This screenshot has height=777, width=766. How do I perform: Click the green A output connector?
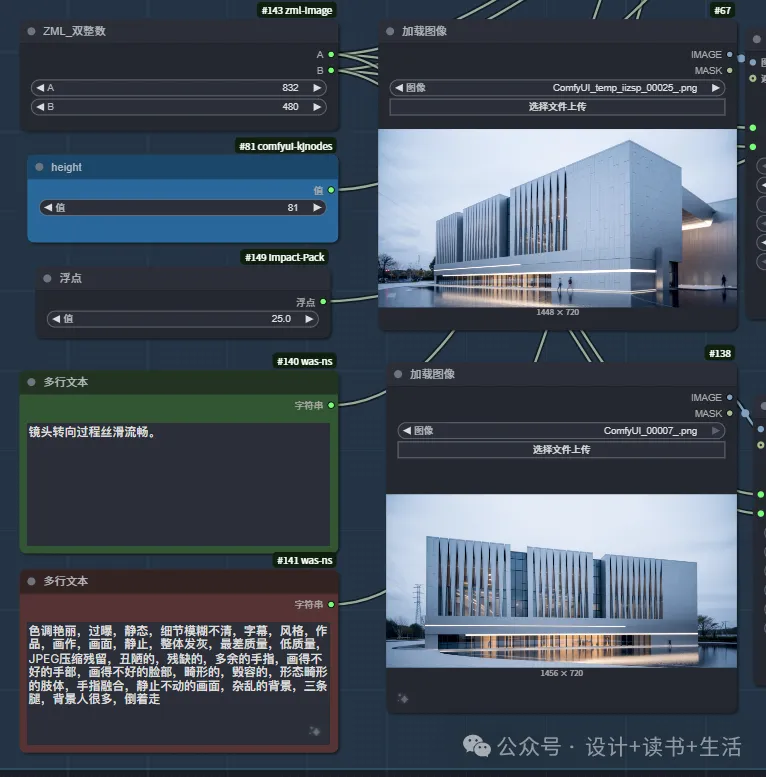coord(331,55)
